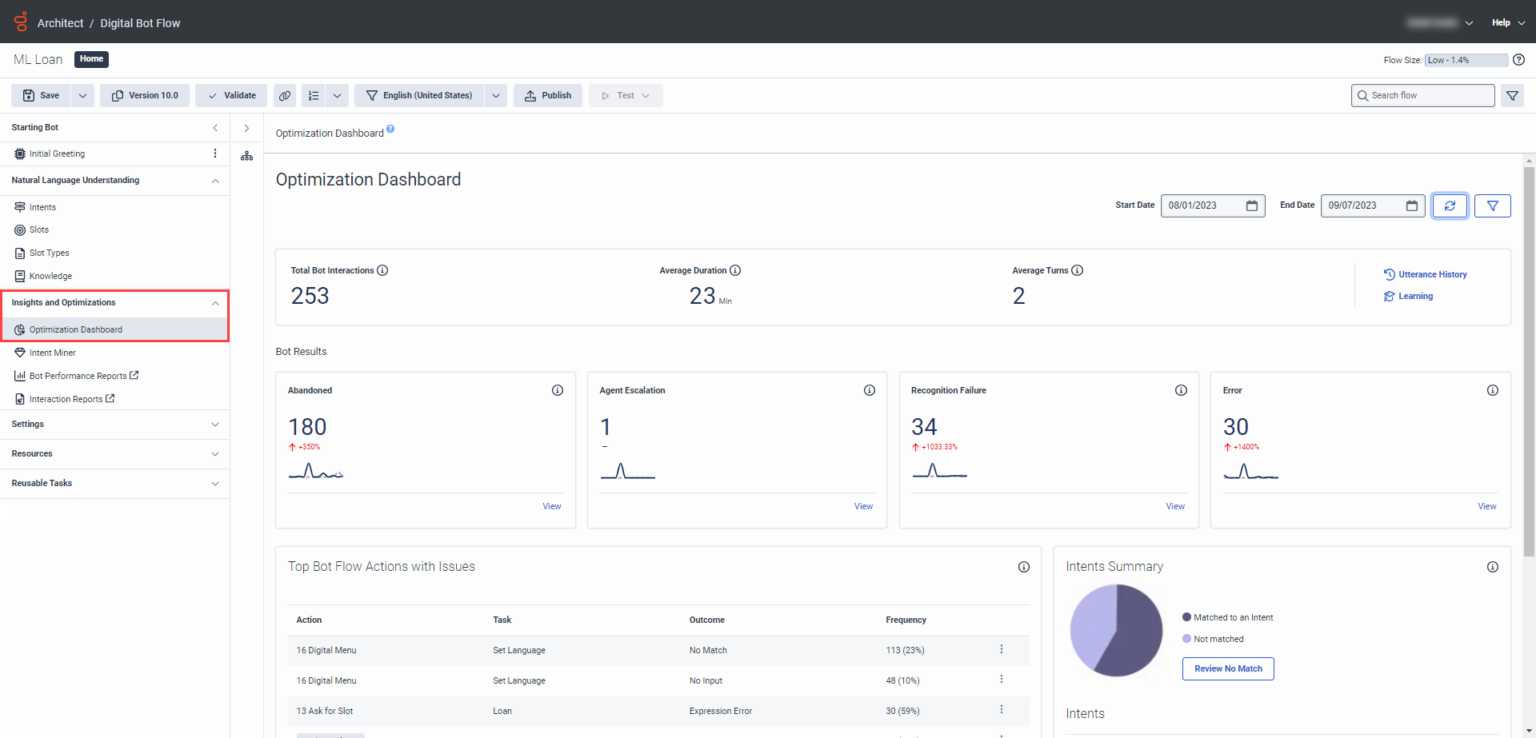Image resolution: width=1536 pixels, height=738 pixels.
Task: Open the End Date calendar picker
Action: [x=1412, y=205]
